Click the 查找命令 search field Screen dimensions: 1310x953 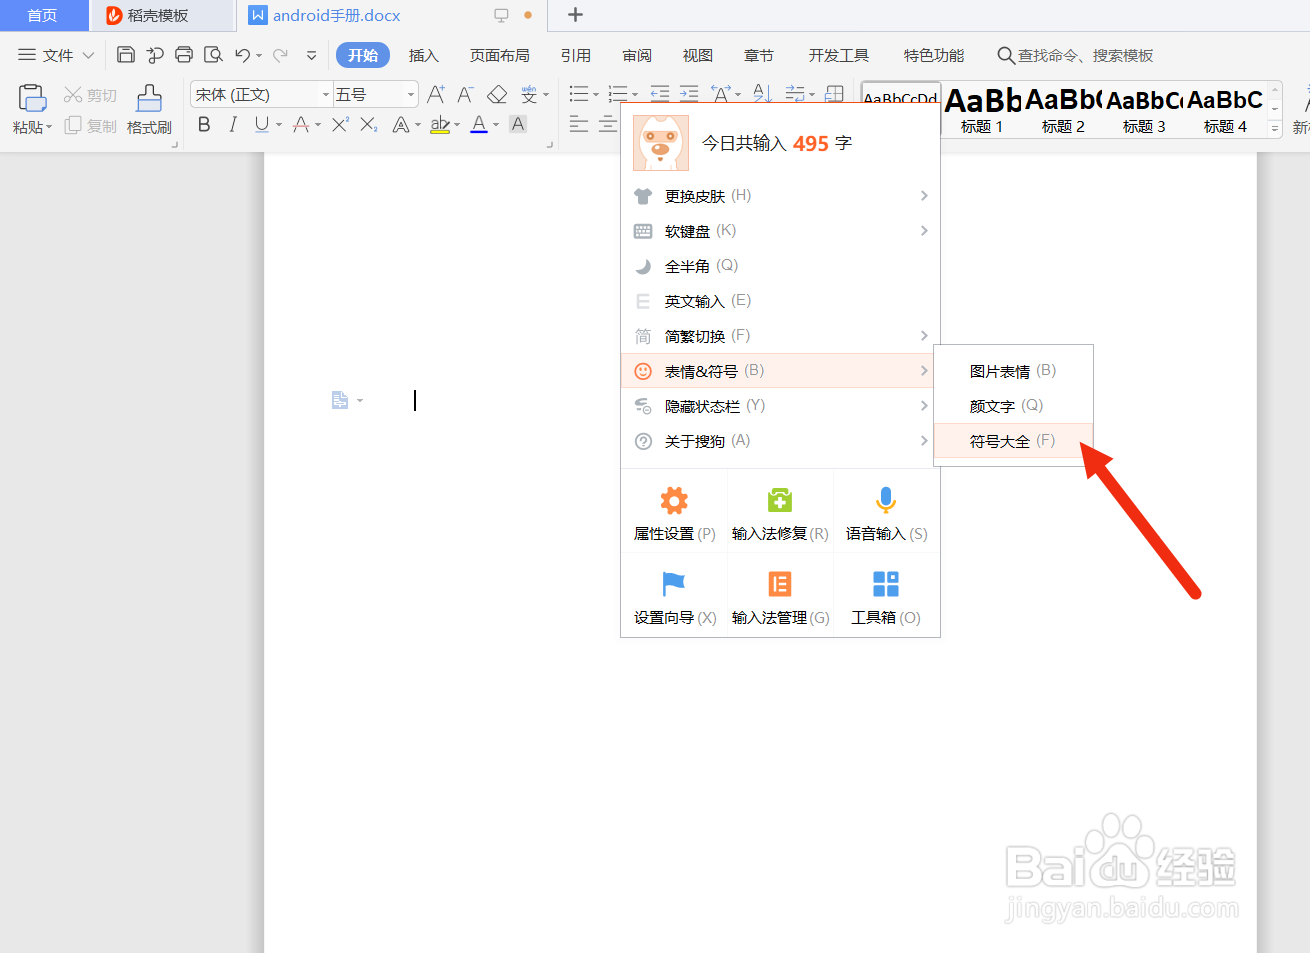pyautogui.click(x=1076, y=55)
